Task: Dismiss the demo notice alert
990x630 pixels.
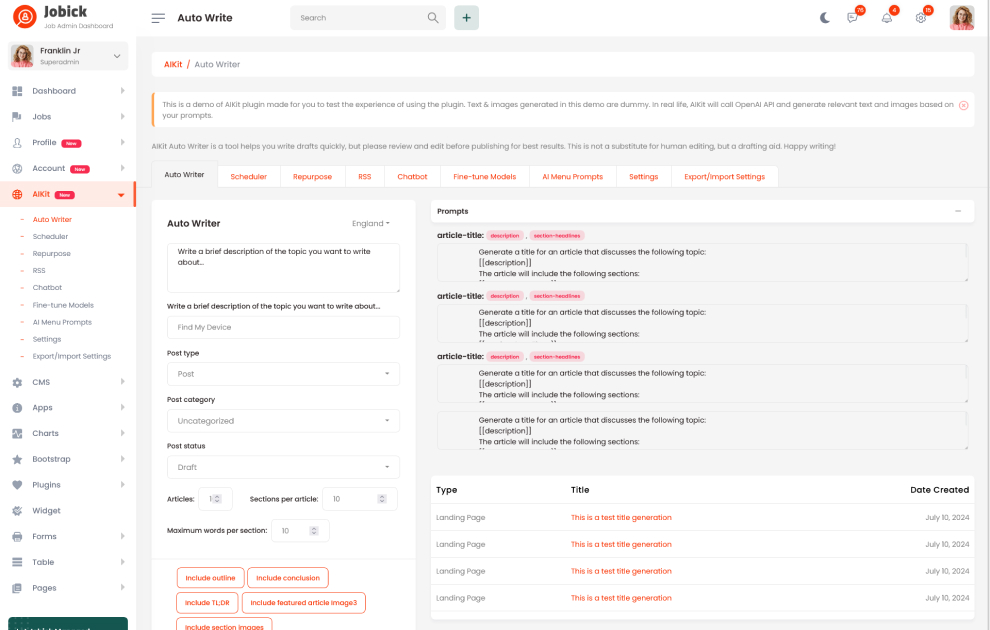Action: 963,105
